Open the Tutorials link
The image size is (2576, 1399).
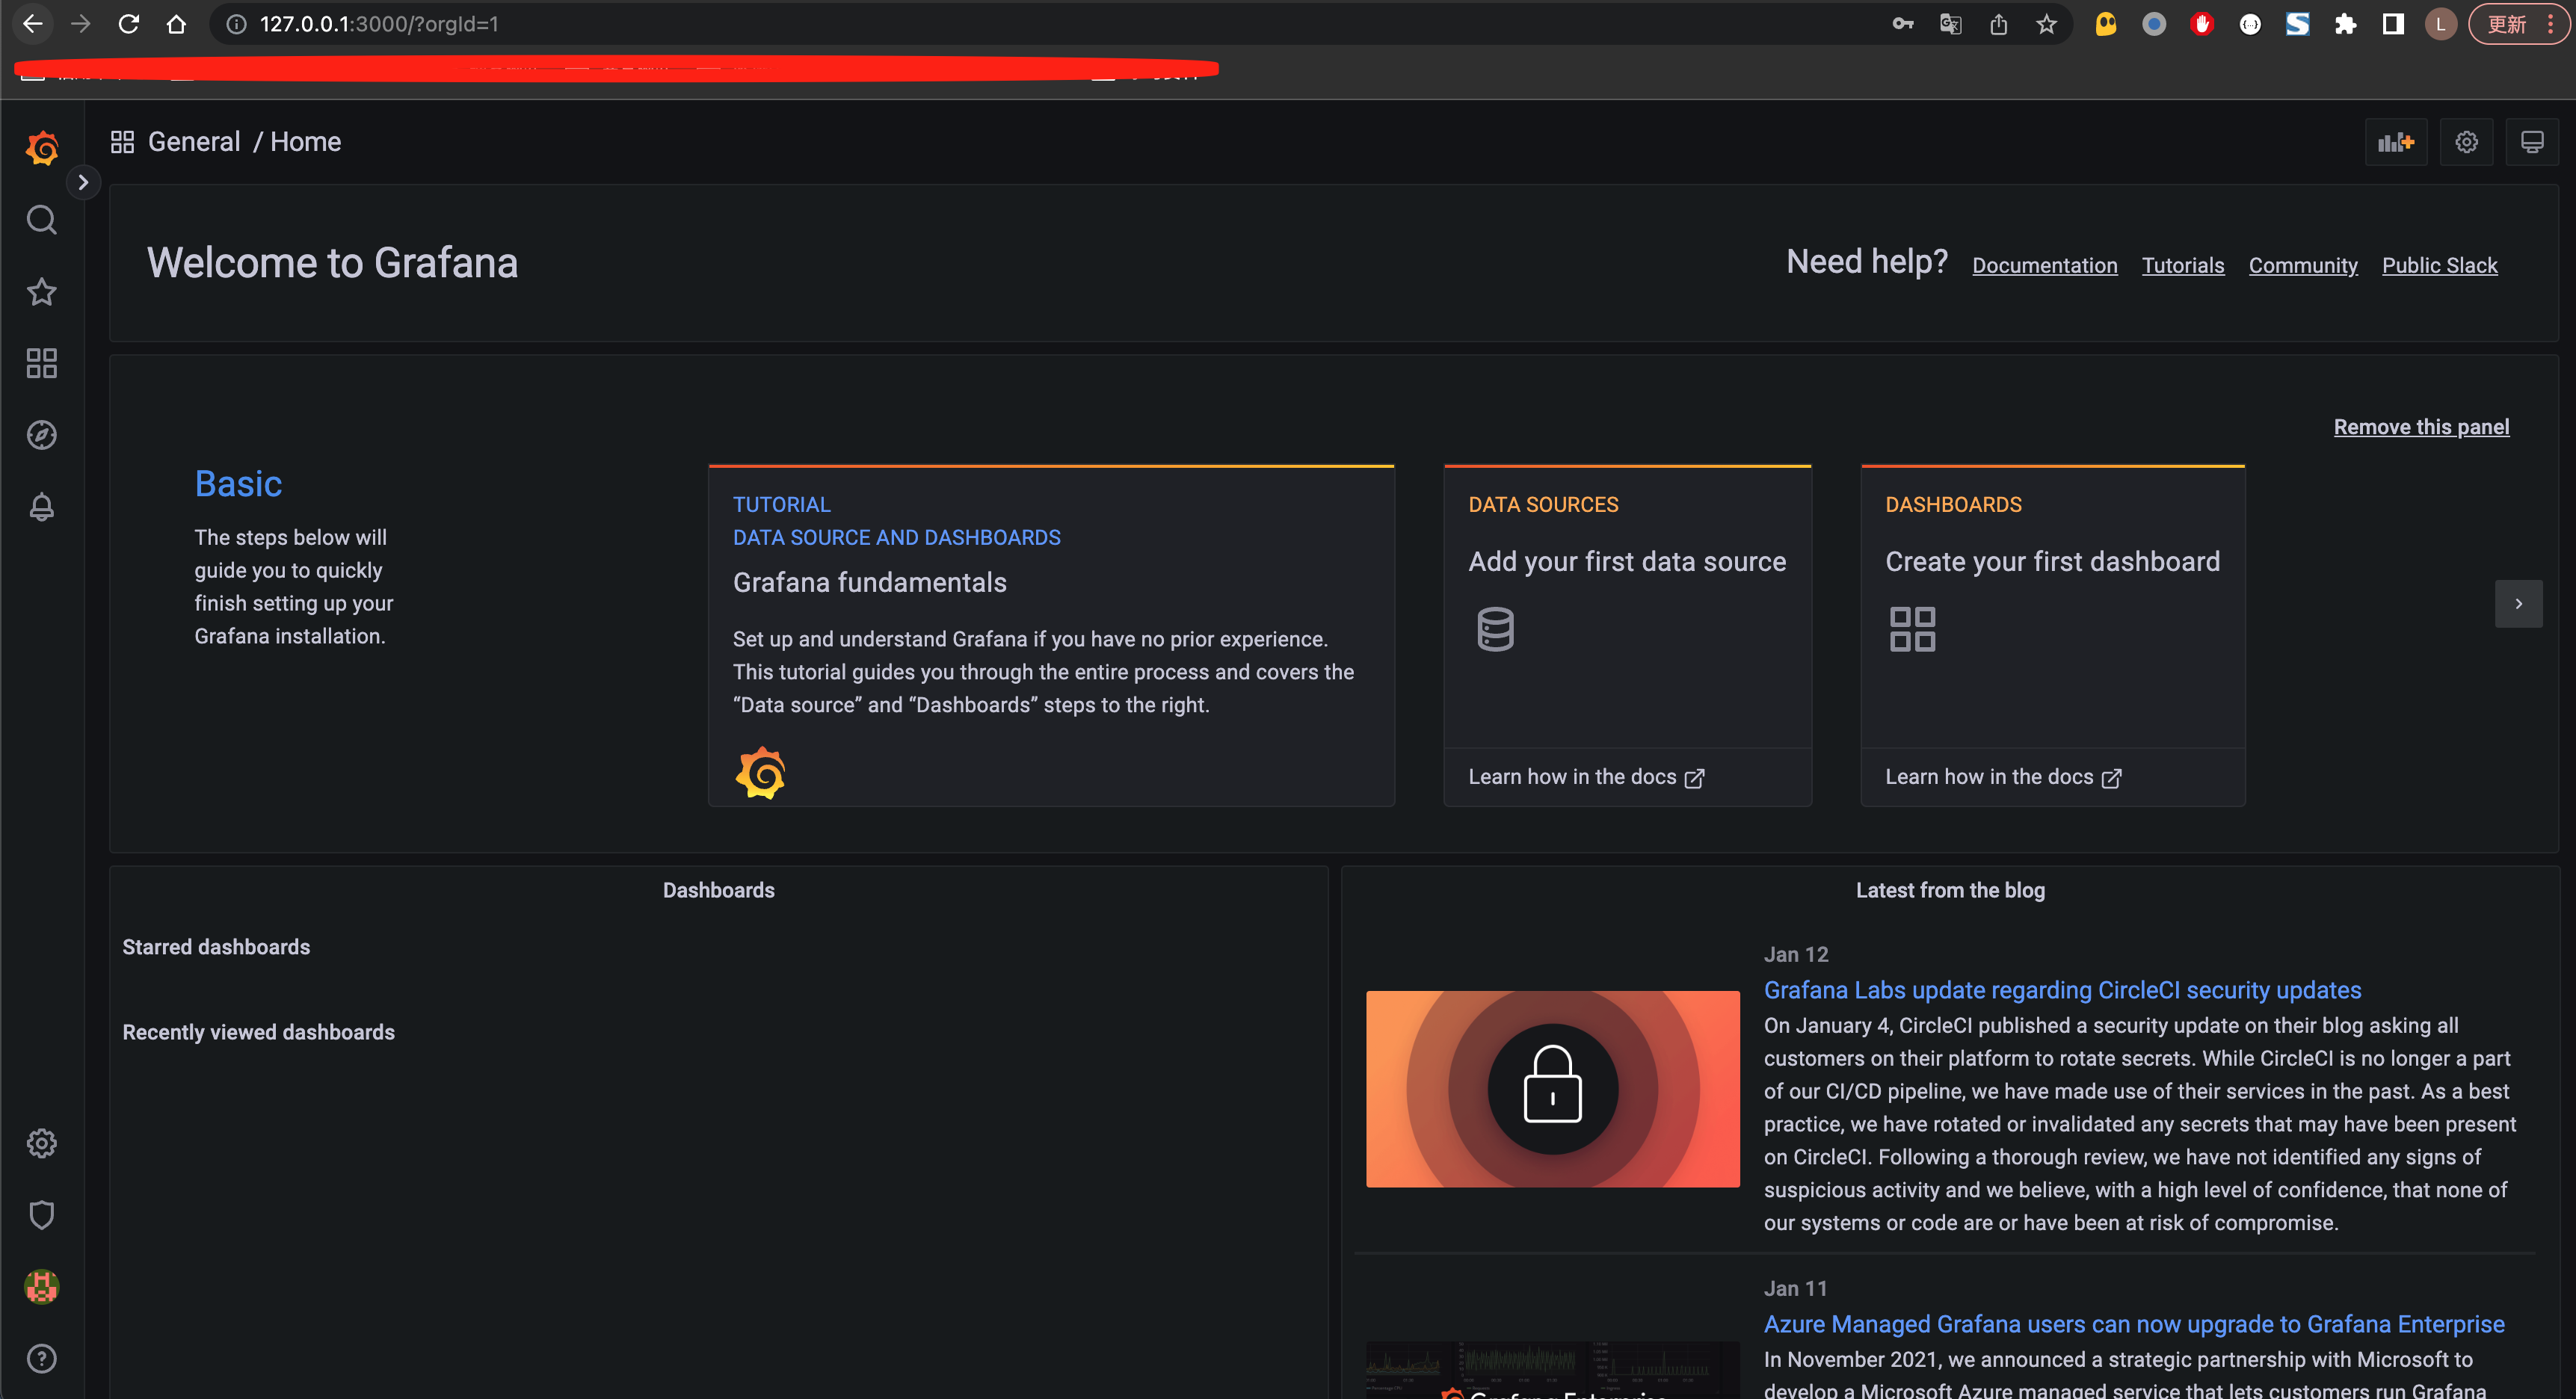tap(2183, 265)
